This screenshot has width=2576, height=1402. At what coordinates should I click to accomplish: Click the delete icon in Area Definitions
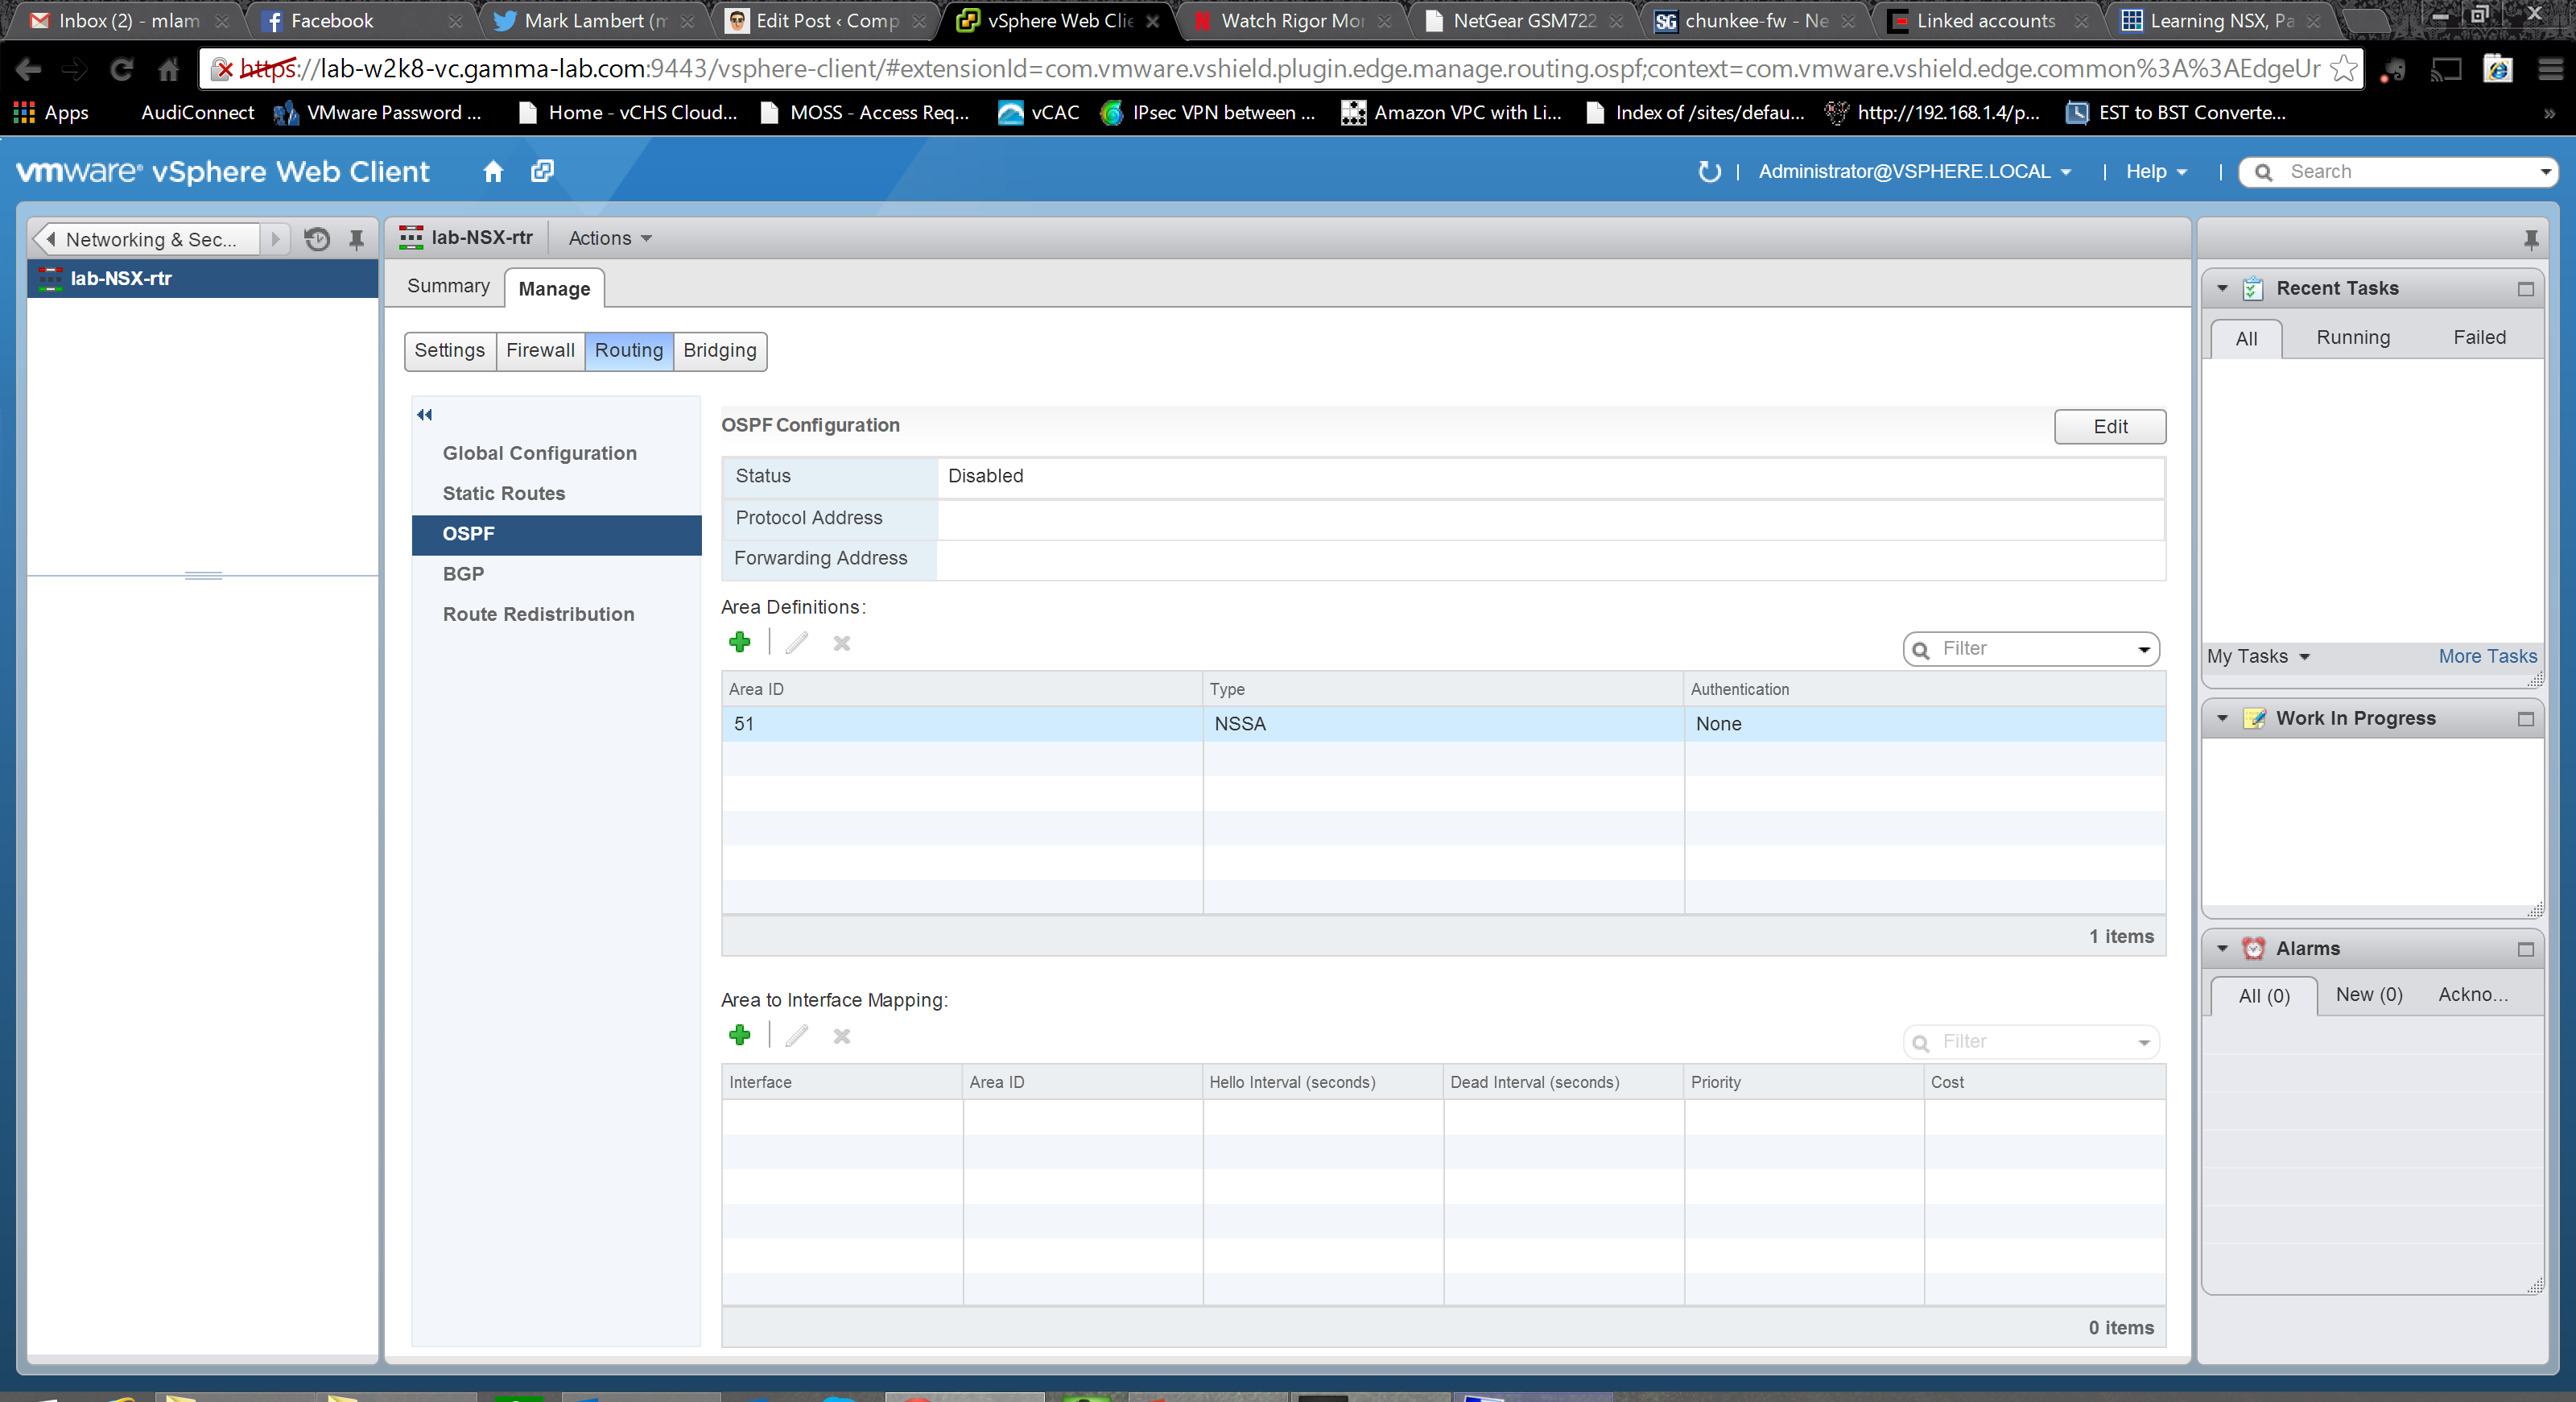(842, 643)
